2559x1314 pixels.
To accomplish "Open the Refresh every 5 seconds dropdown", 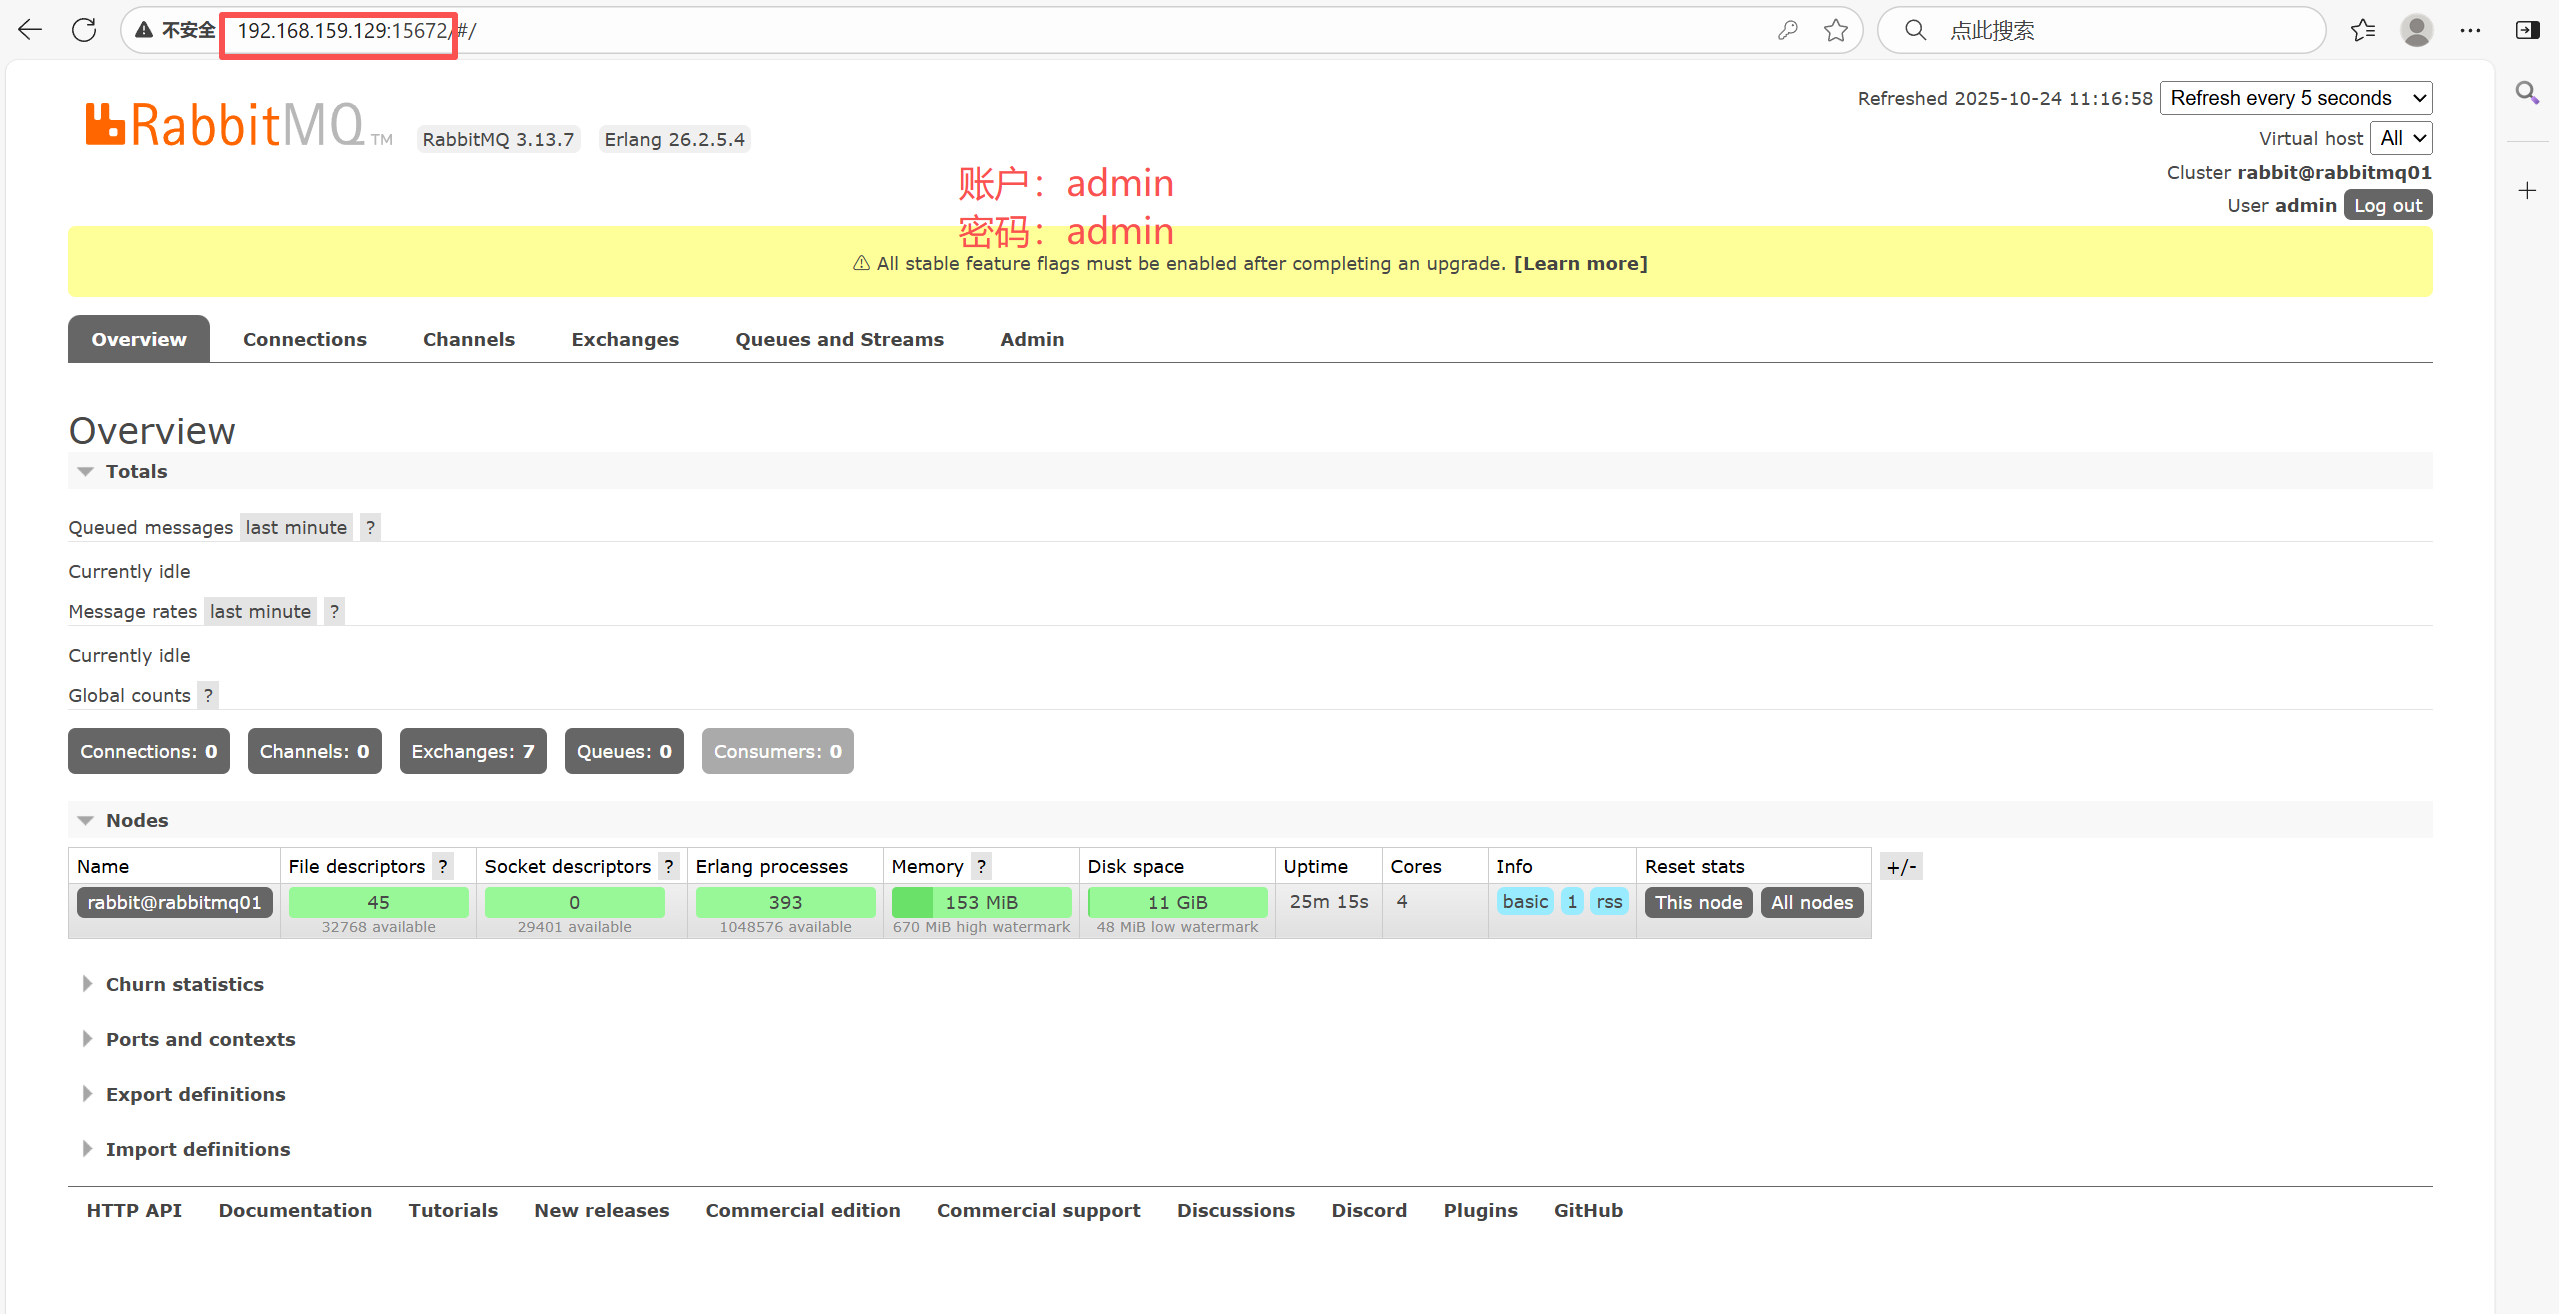I will click(2296, 98).
